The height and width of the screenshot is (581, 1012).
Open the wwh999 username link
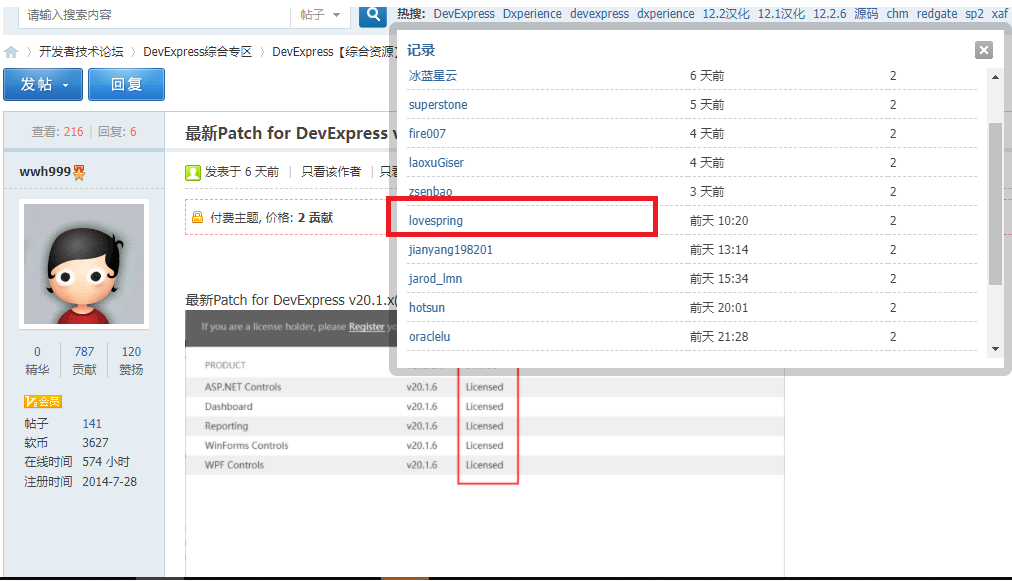point(45,172)
